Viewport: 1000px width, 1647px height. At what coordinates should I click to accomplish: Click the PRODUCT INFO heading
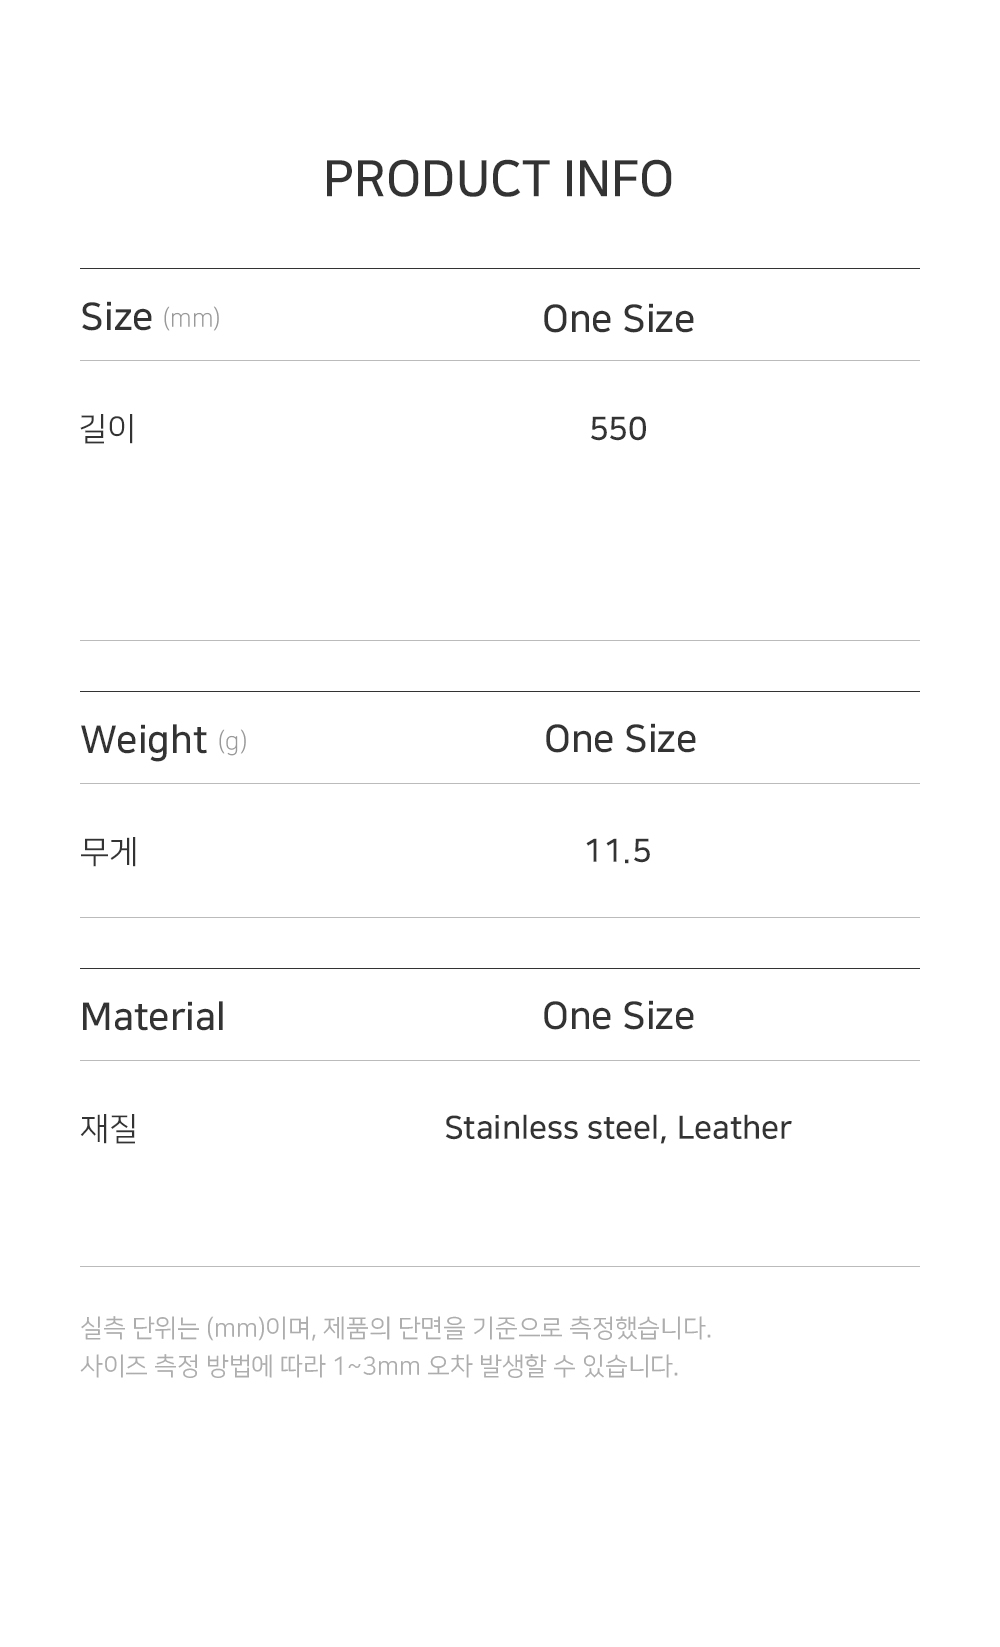tap(498, 180)
